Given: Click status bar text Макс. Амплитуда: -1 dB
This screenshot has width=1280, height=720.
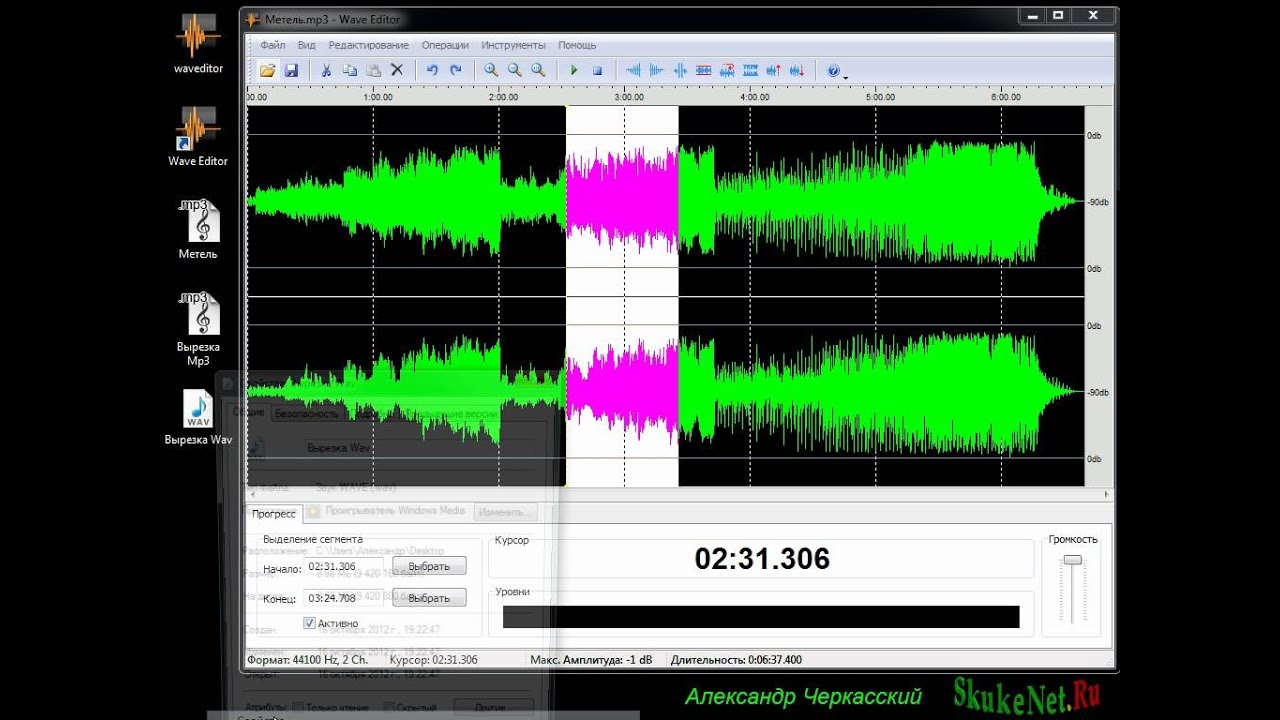Looking at the screenshot, I should (x=591, y=660).
